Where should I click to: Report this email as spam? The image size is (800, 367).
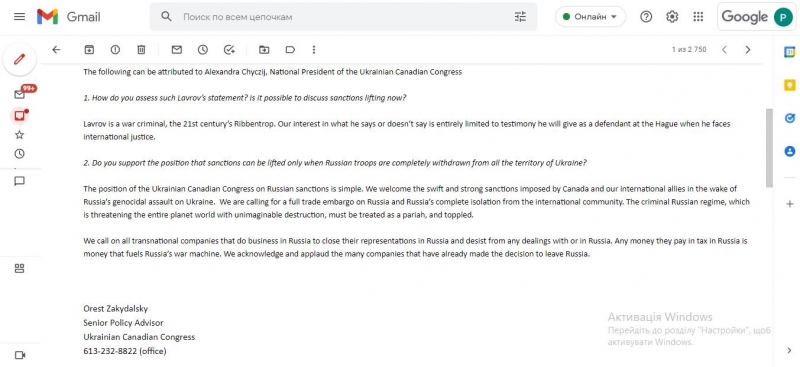[x=115, y=50]
